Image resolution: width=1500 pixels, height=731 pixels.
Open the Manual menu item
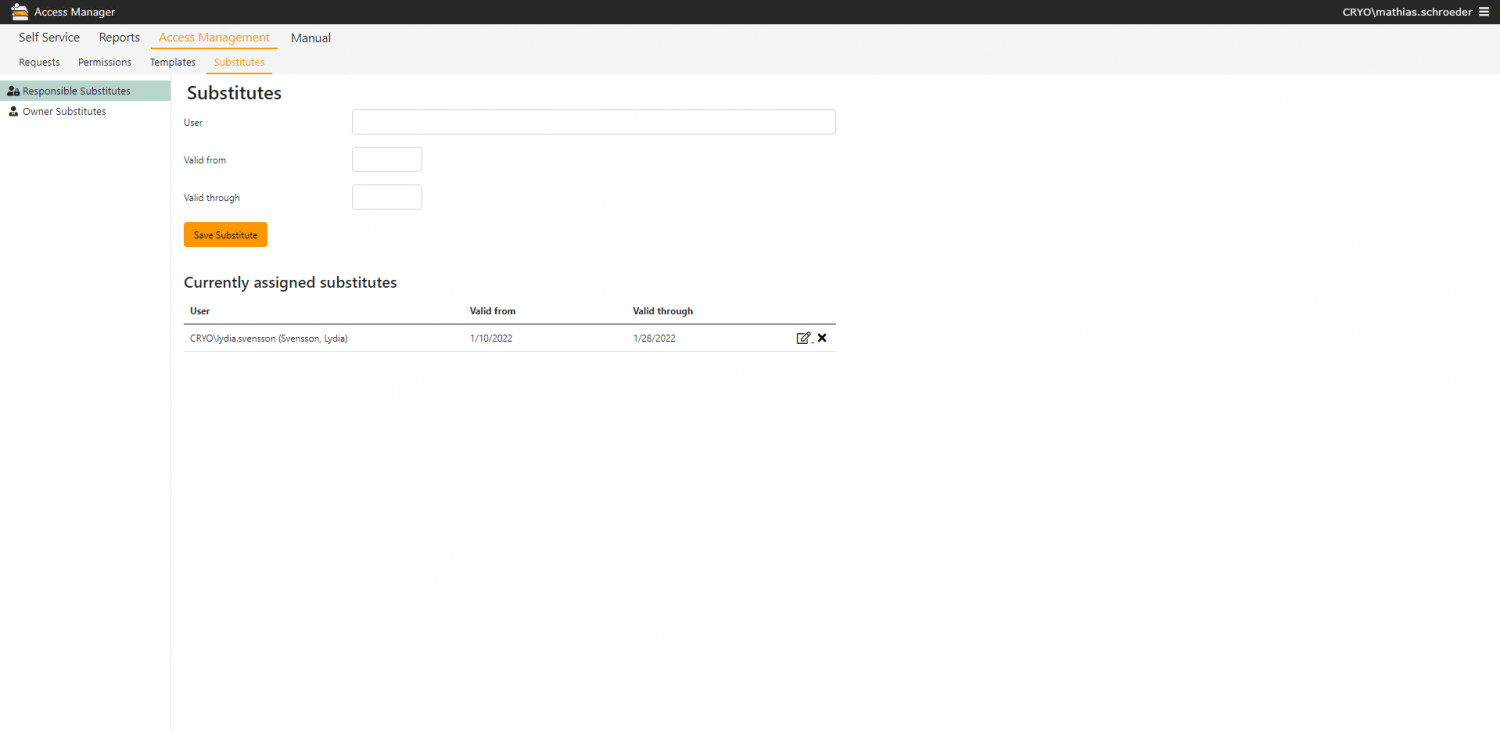click(x=311, y=38)
